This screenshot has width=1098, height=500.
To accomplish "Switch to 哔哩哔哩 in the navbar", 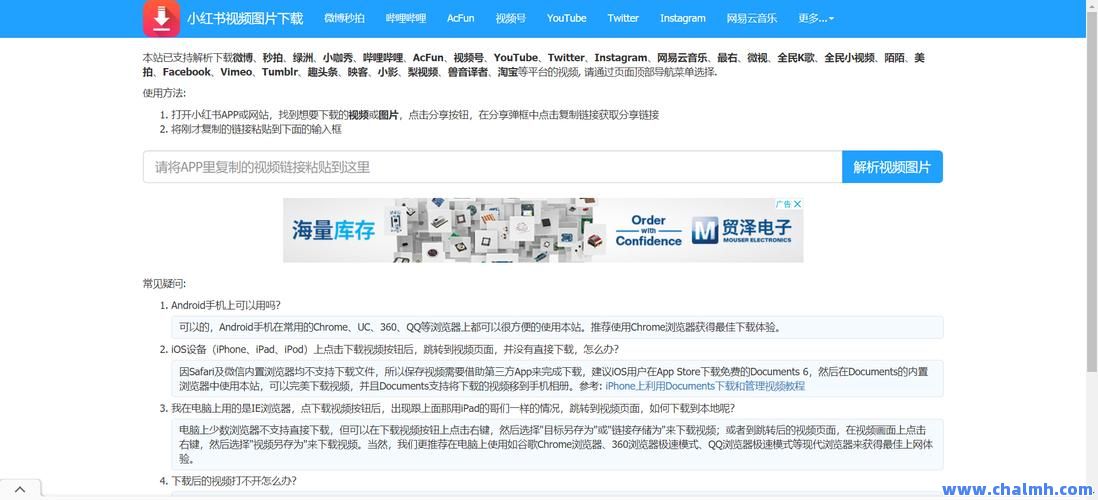I will [406, 19].
